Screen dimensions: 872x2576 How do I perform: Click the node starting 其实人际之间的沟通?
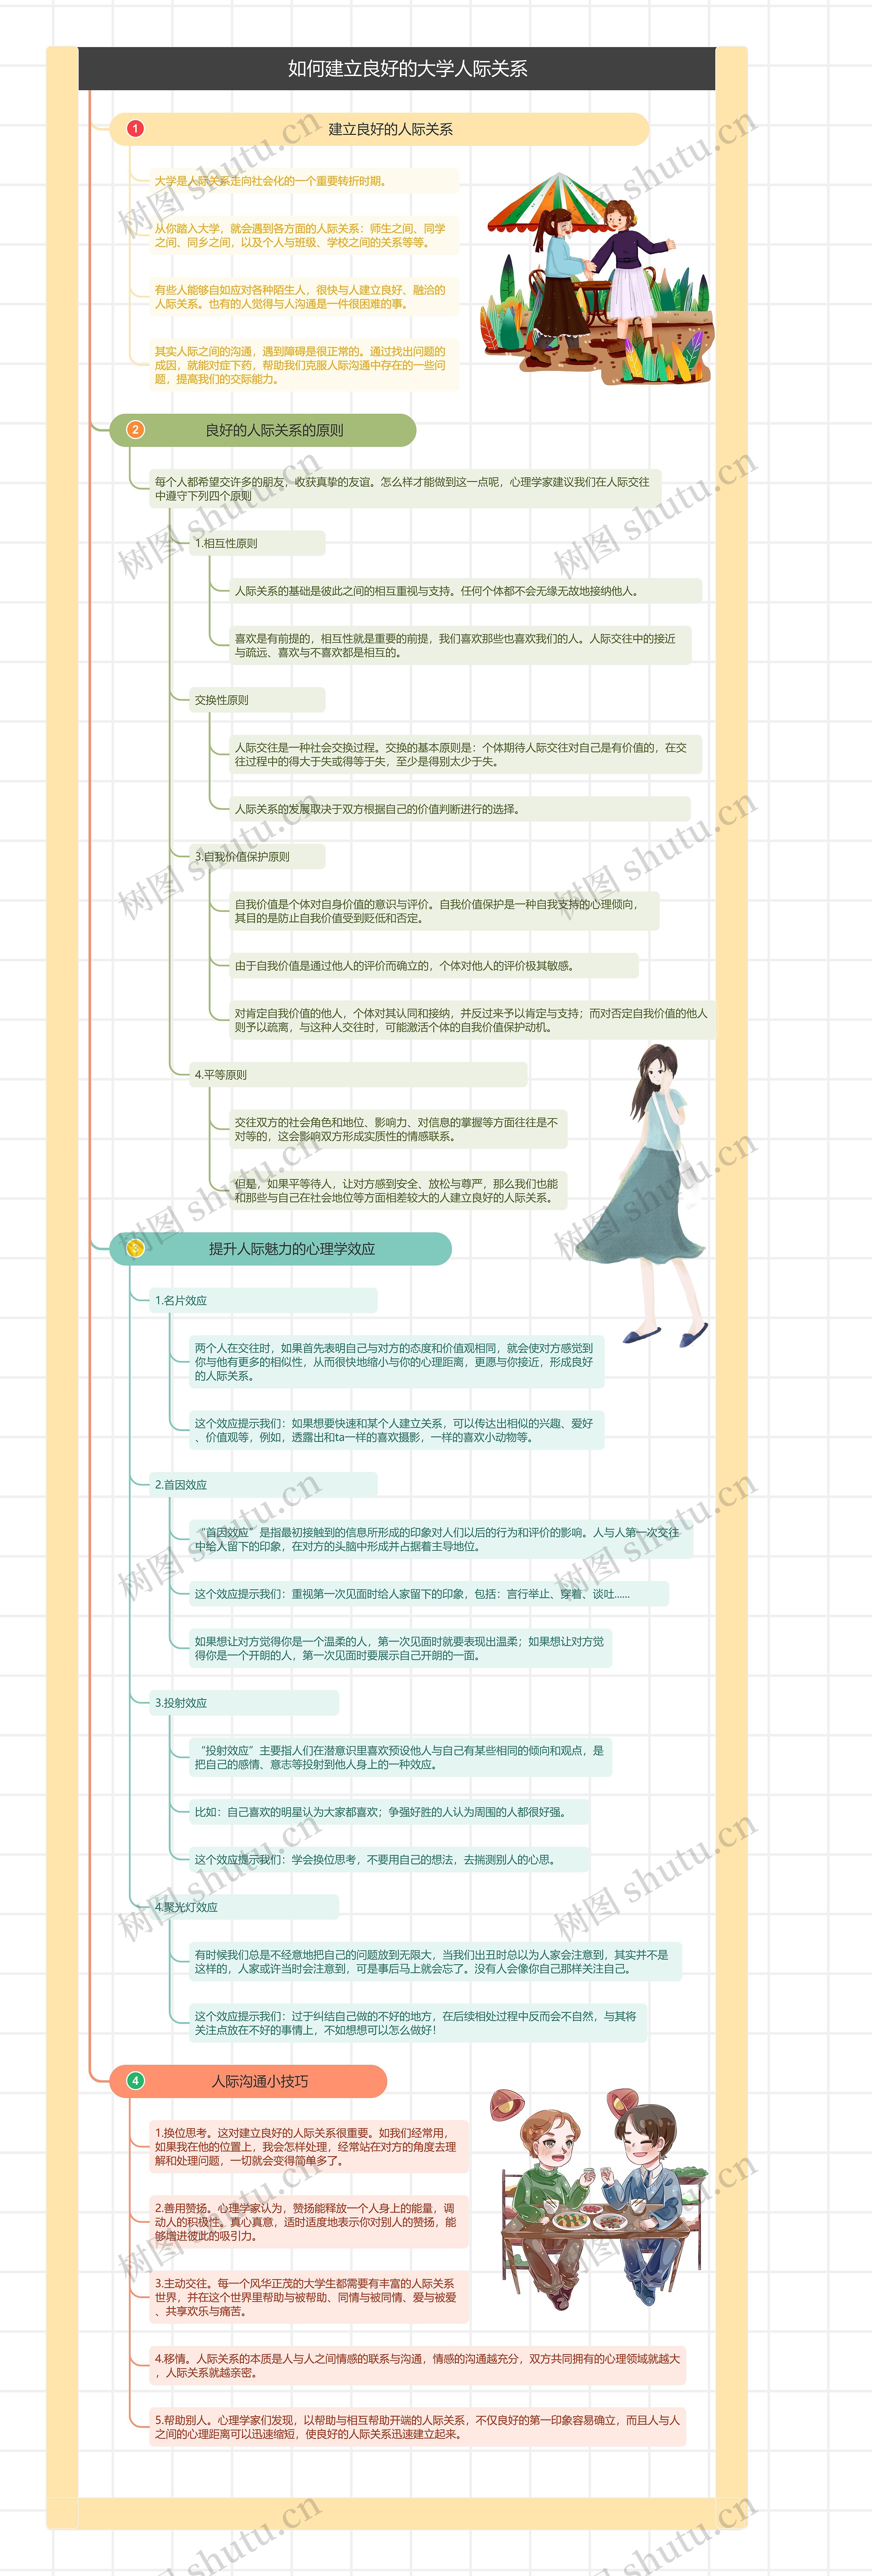pos(304,365)
